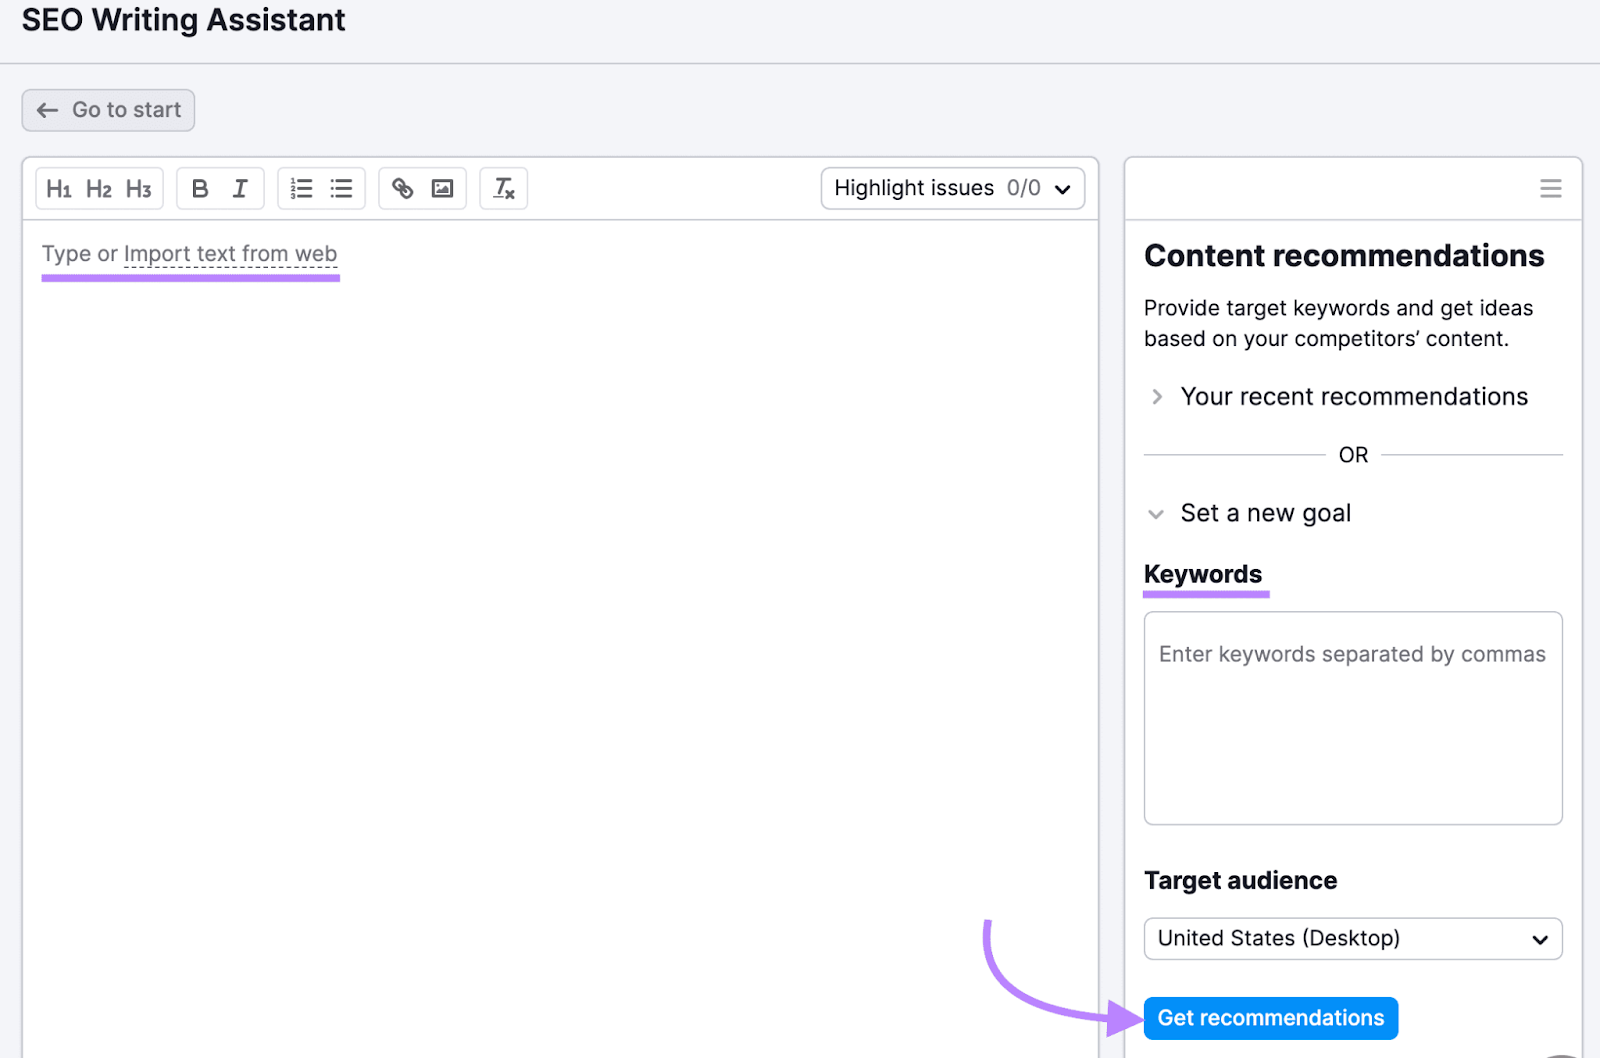Screen dimensions: 1600x1058
Task: Open the insert image tool
Action: (x=443, y=188)
